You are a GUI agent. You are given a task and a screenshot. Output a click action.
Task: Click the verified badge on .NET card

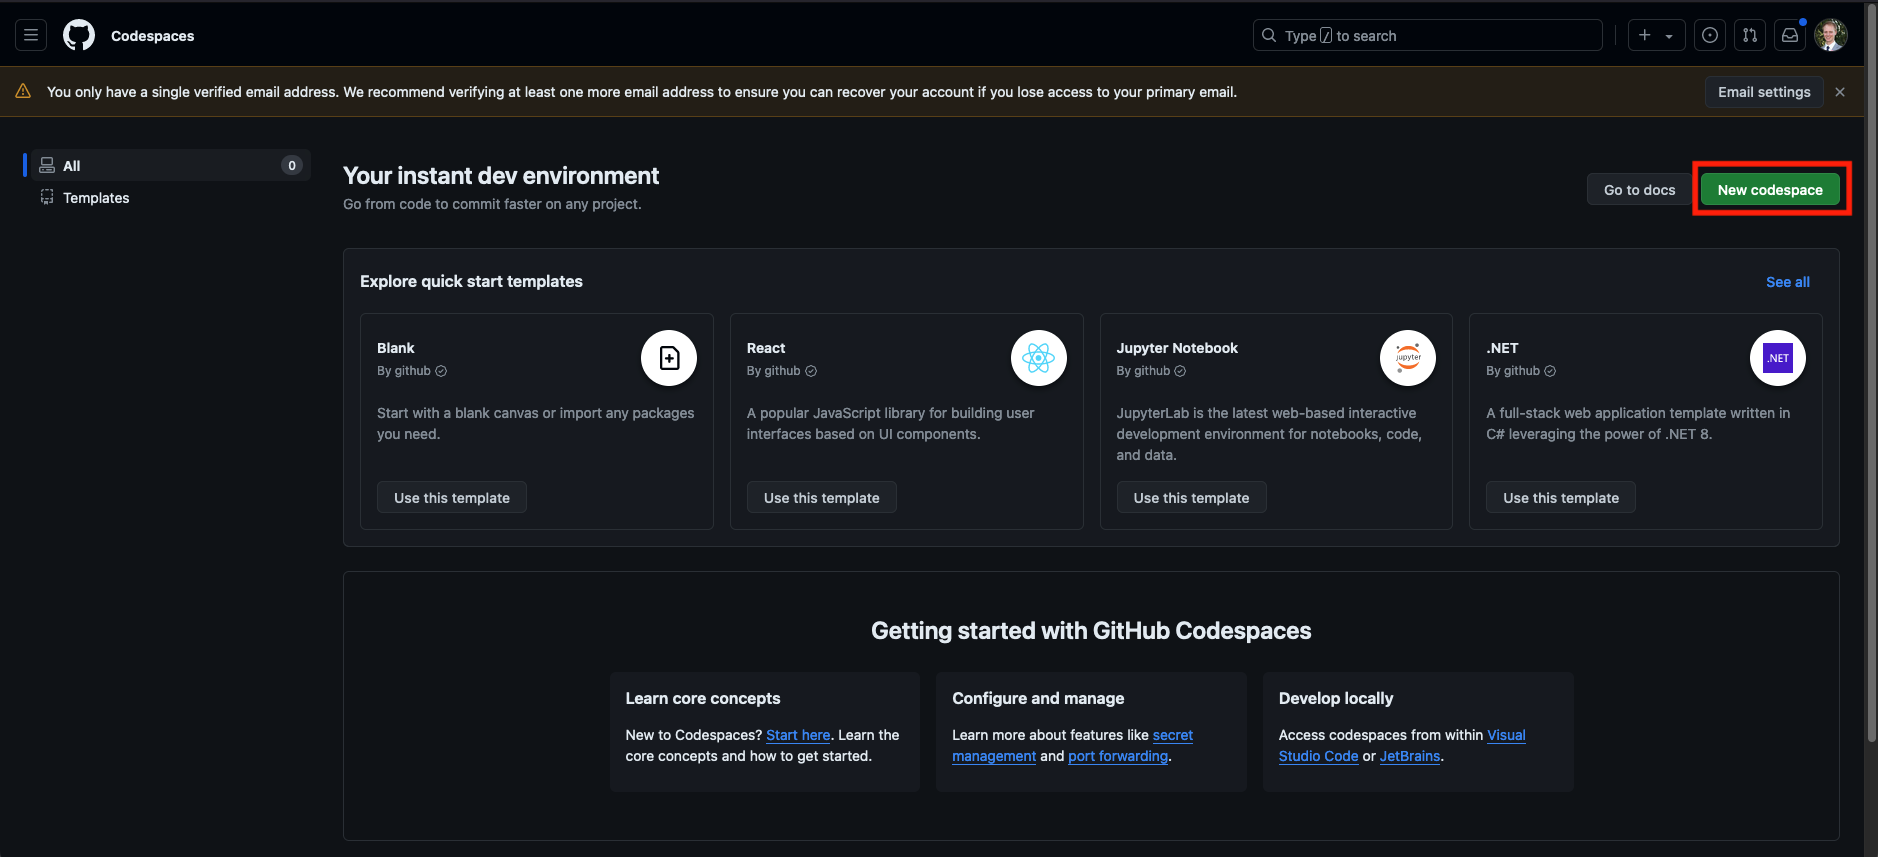tap(1550, 371)
